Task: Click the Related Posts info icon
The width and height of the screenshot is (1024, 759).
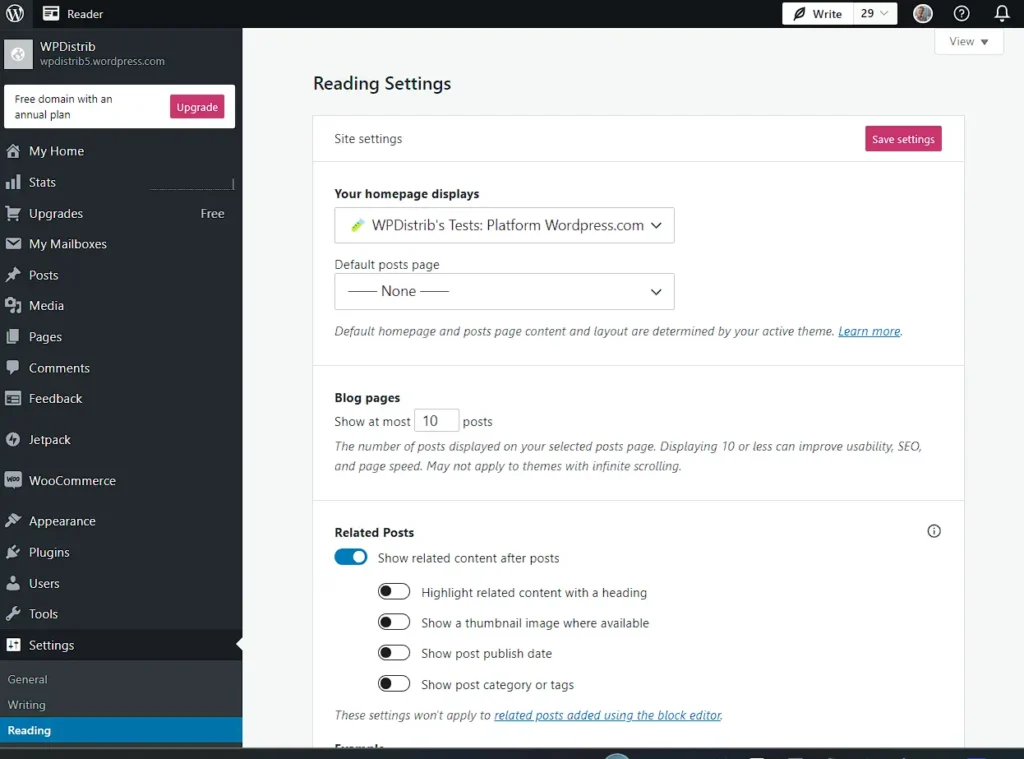Action: pyautogui.click(x=934, y=531)
